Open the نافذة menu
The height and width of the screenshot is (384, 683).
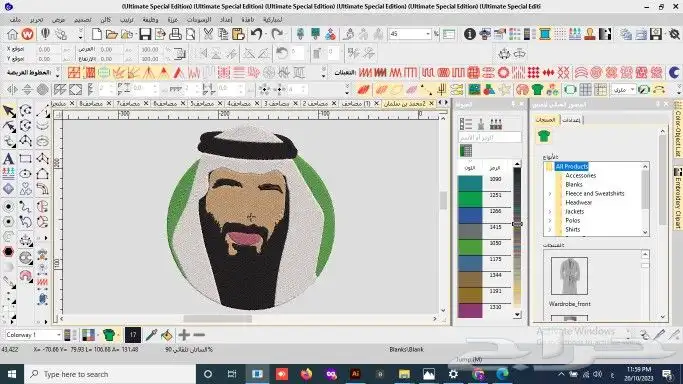click(x=247, y=20)
